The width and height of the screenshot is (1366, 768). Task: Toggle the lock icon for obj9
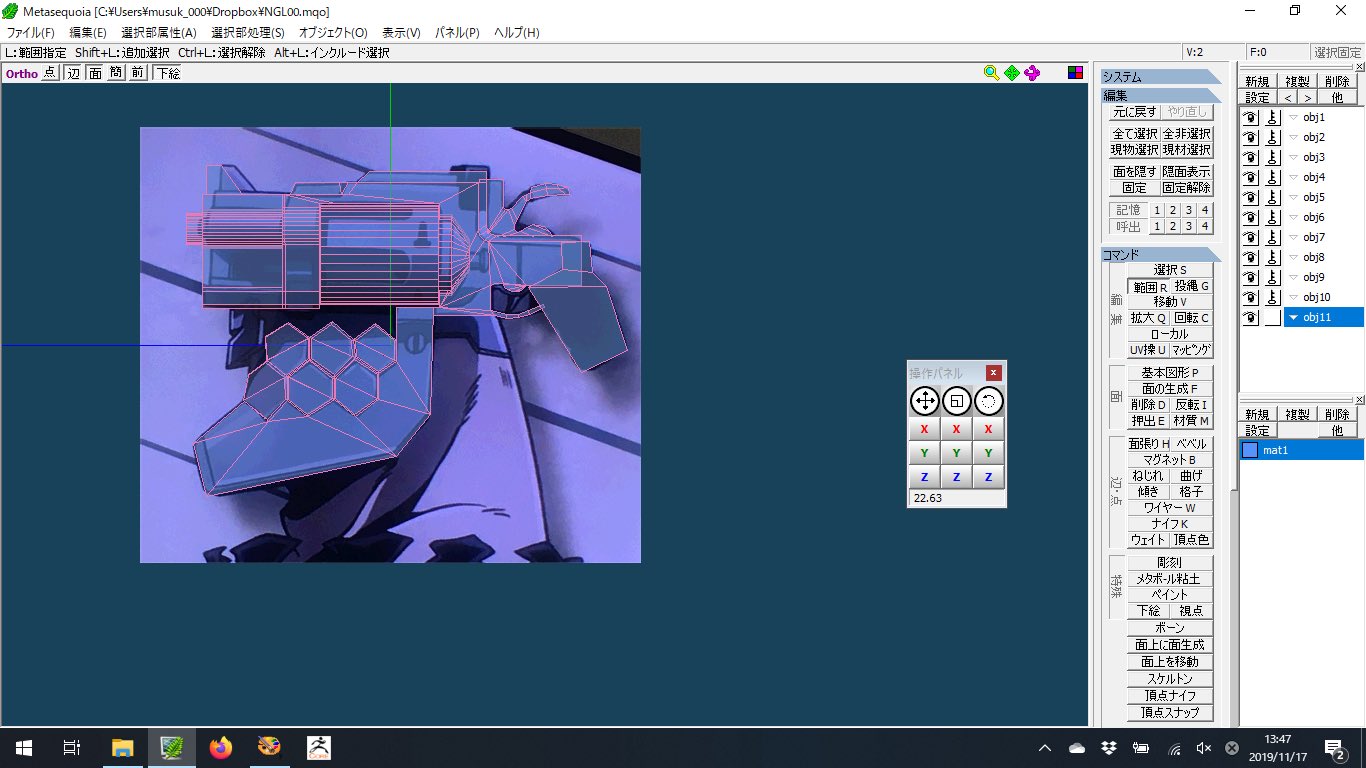tap(1272, 277)
